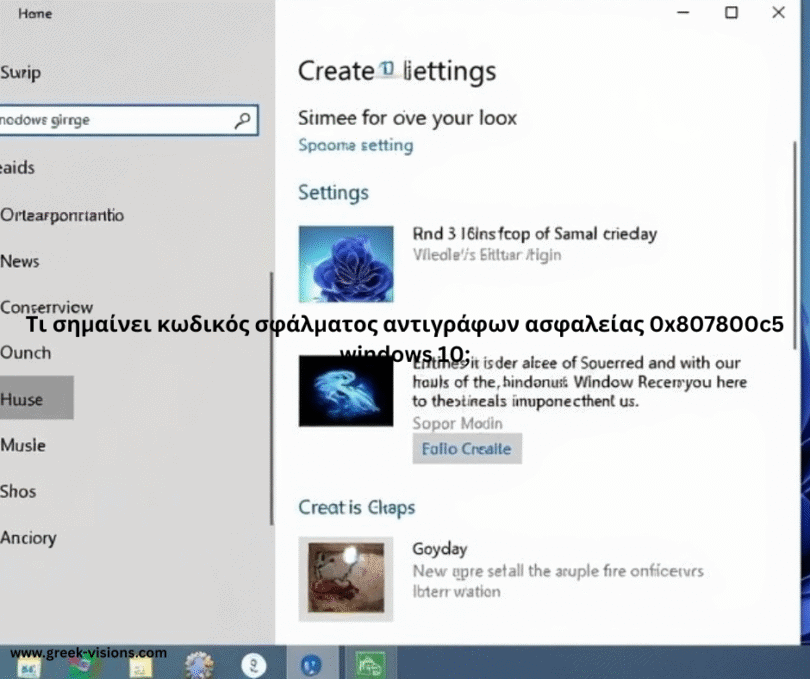The height and width of the screenshot is (679, 810).
Task: Click the 'Goyday' item title
Action: click(x=440, y=549)
